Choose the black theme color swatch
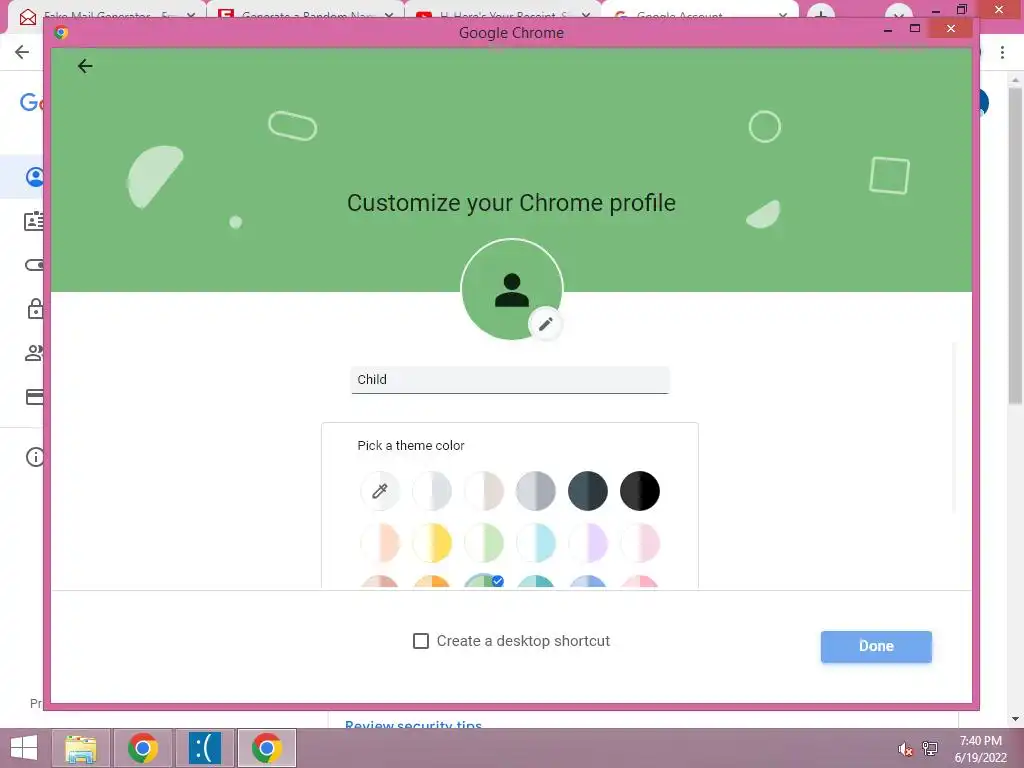This screenshot has height=768, width=1024. [x=640, y=490]
